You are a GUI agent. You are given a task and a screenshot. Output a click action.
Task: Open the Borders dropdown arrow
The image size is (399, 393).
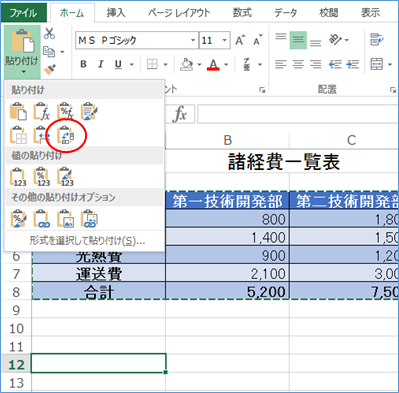click(166, 64)
